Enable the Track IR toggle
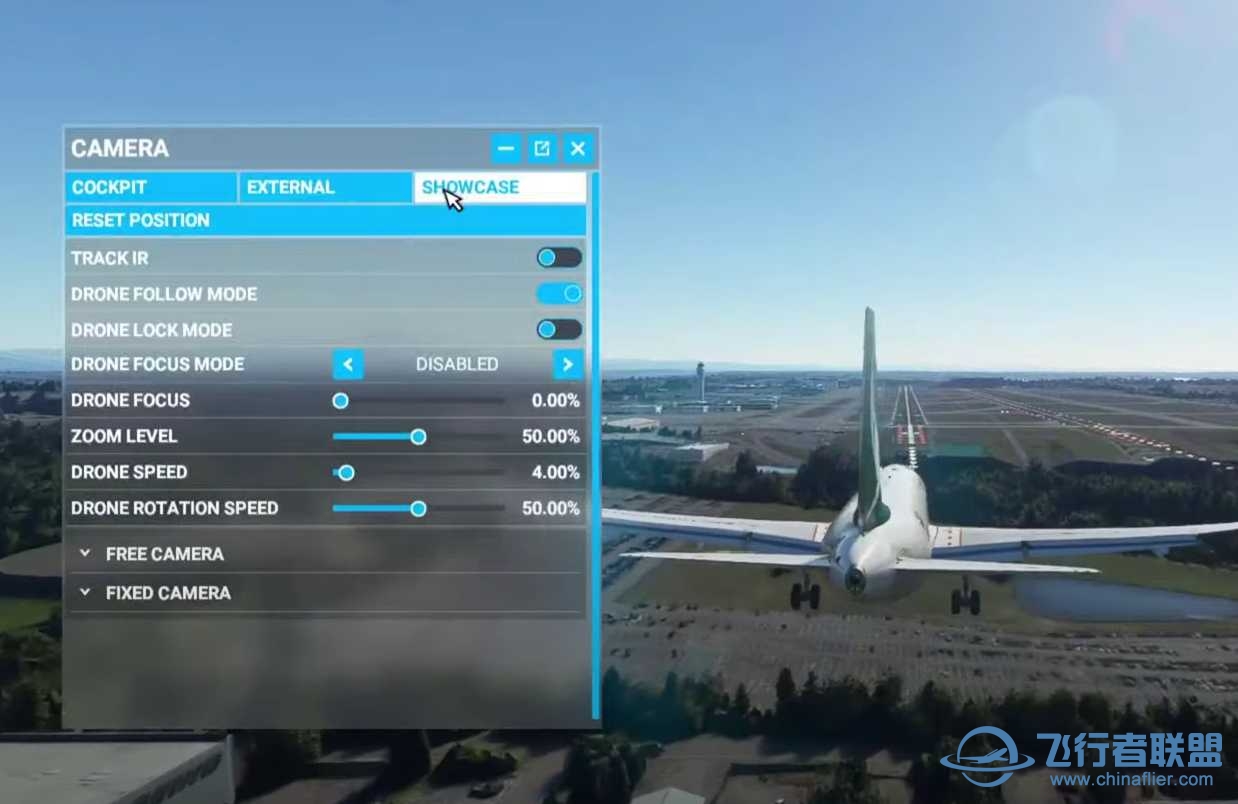Image resolution: width=1238 pixels, height=804 pixels. click(x=559, y=258)
